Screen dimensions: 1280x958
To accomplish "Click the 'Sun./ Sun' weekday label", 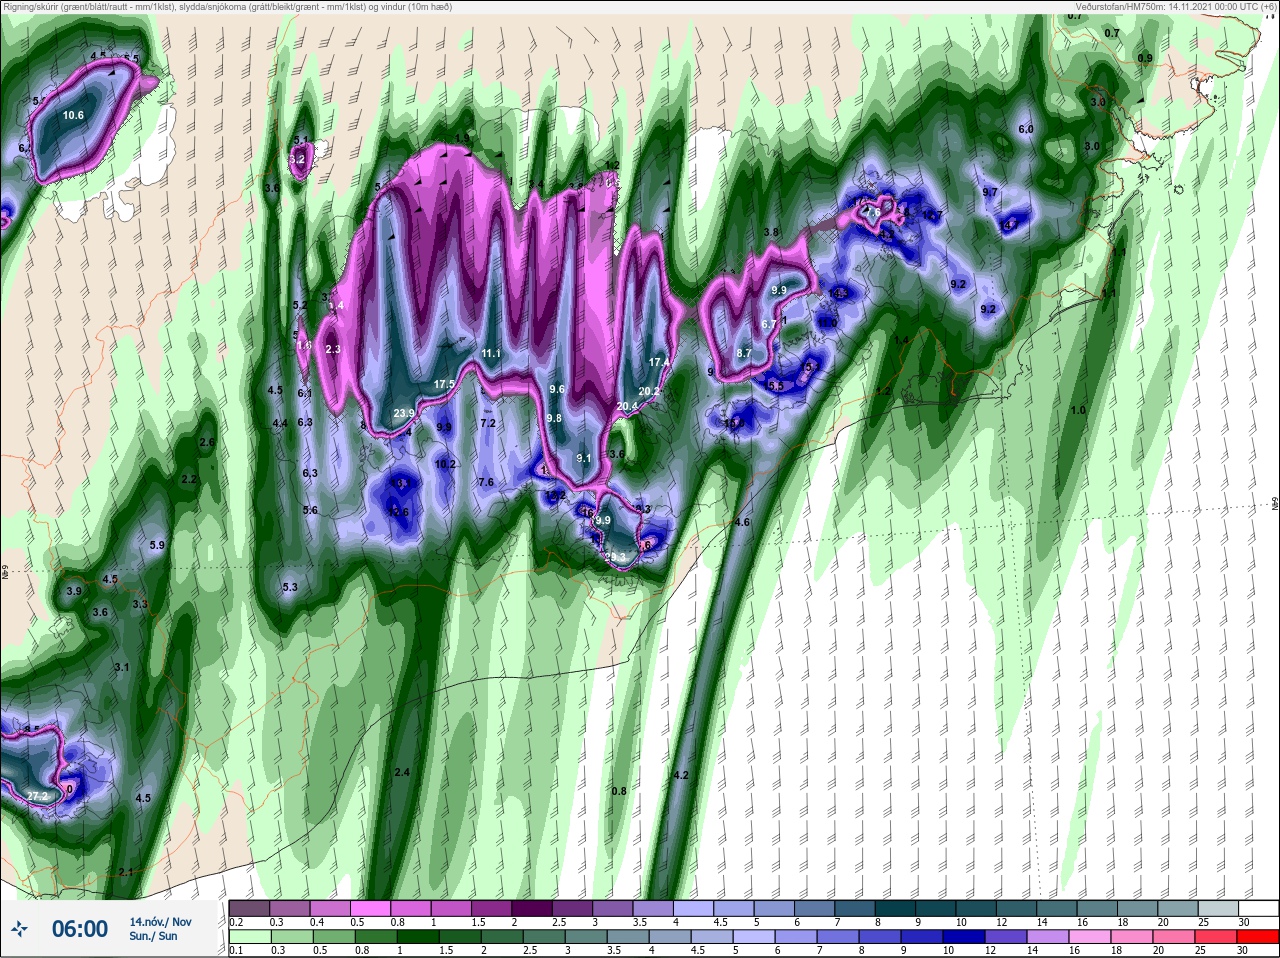I will click(x=153, y=936).
